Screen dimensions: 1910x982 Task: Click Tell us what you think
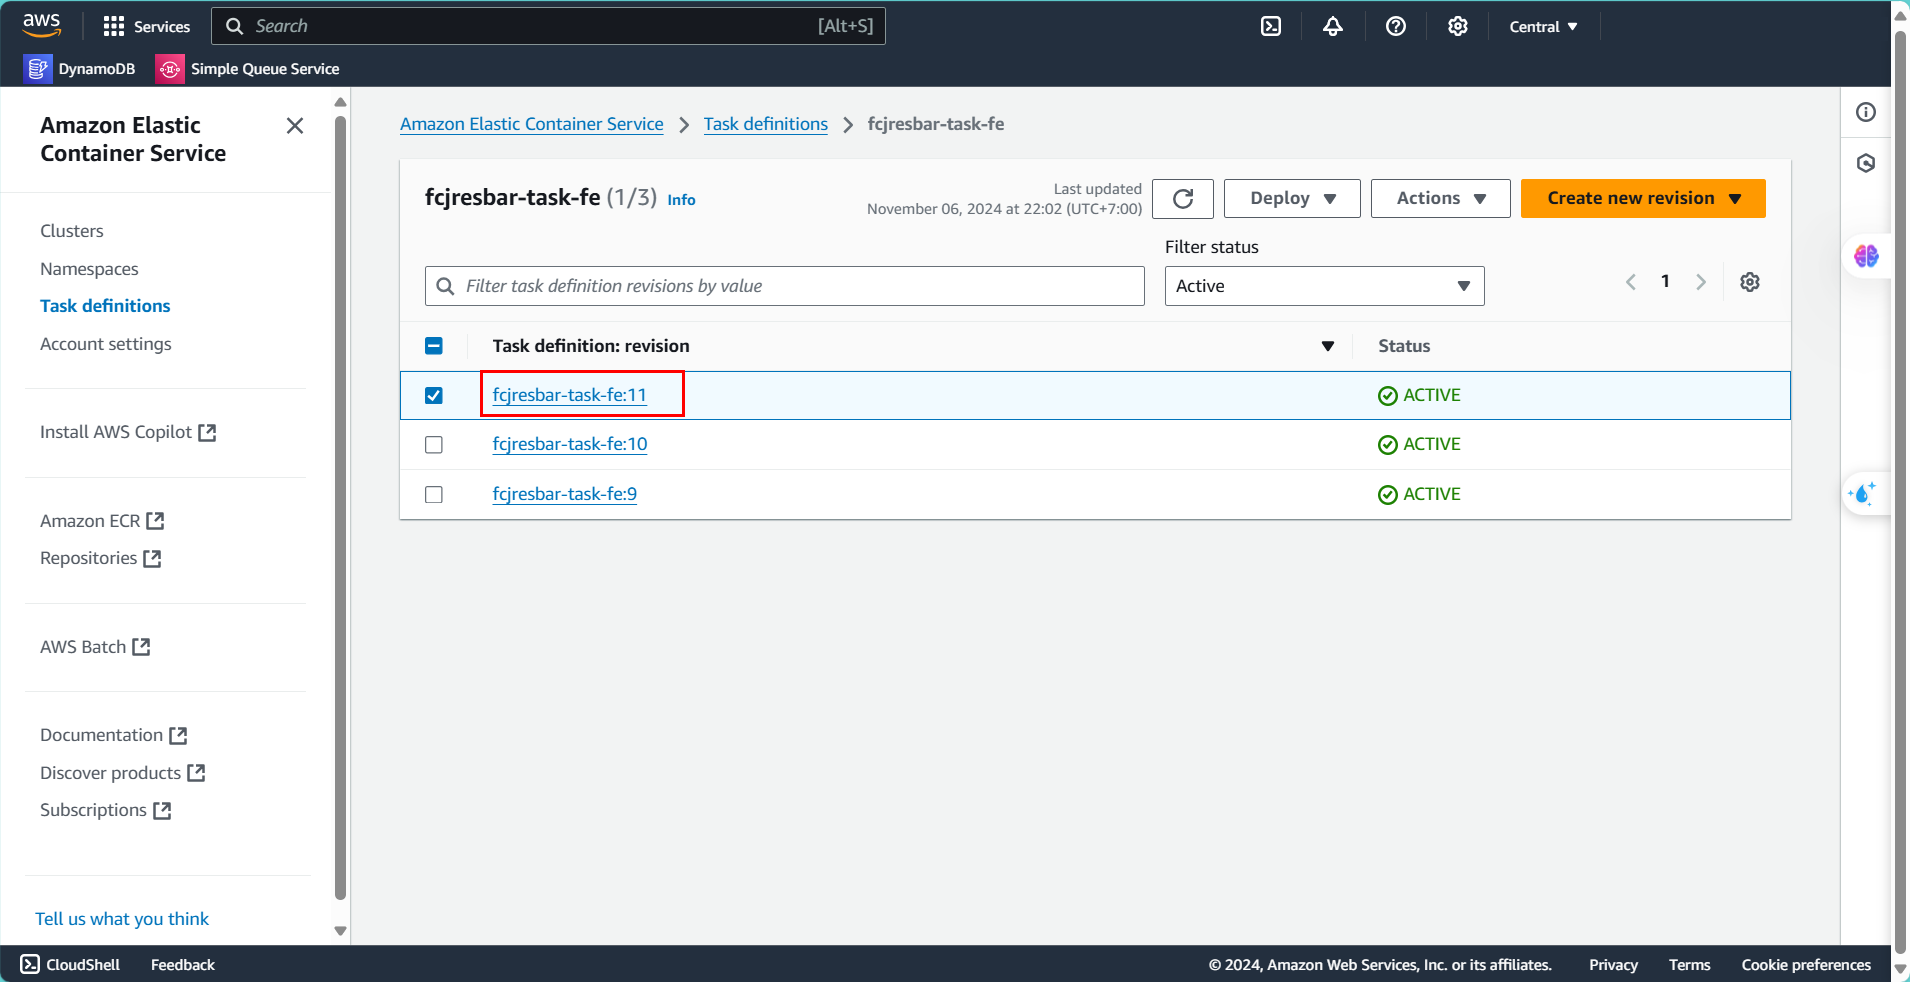coord(122,919)
